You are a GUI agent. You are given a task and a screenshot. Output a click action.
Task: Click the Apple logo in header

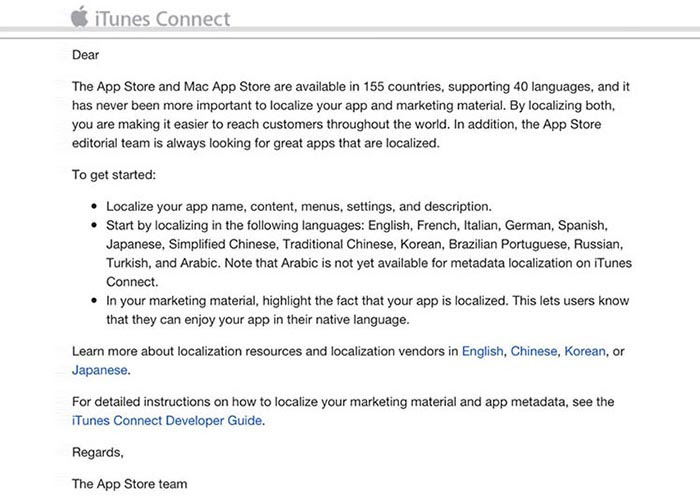coord(79,17)
